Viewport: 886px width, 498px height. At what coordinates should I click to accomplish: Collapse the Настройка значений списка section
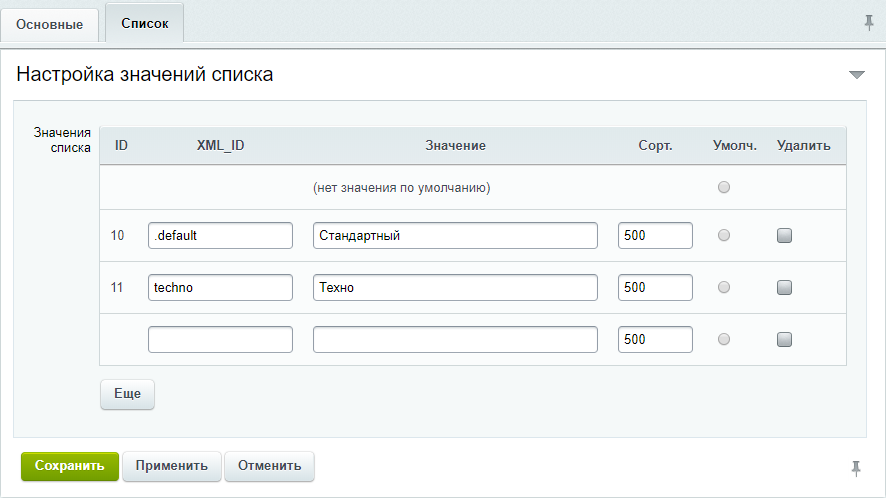pyautogui.click(x=857, y=75)
